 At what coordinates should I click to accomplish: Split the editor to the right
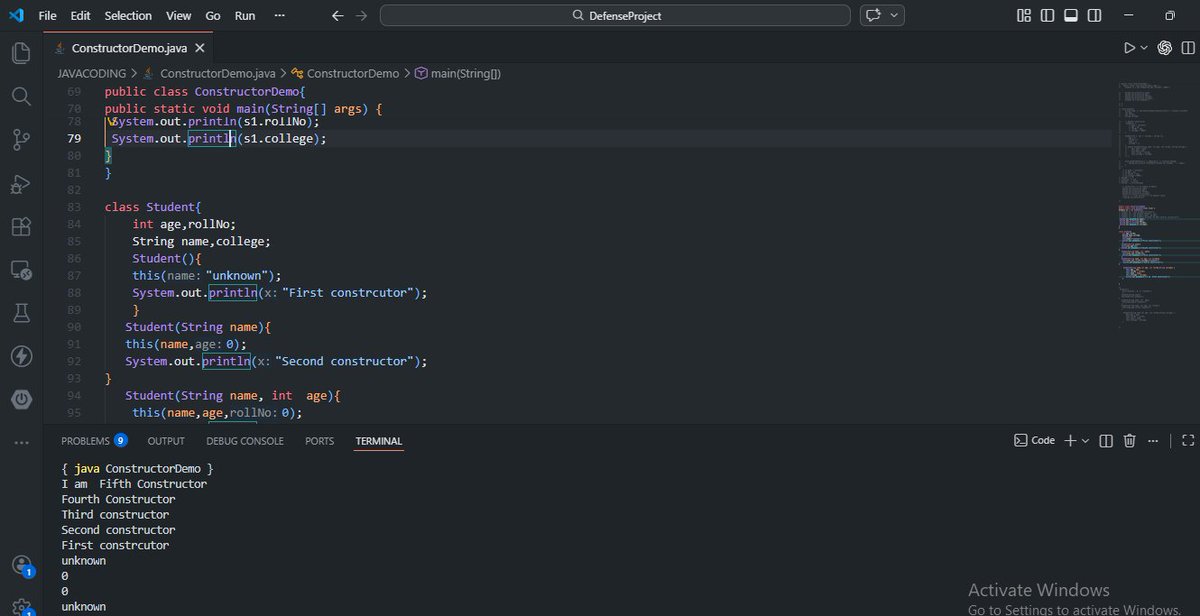tap(1187, 48)
